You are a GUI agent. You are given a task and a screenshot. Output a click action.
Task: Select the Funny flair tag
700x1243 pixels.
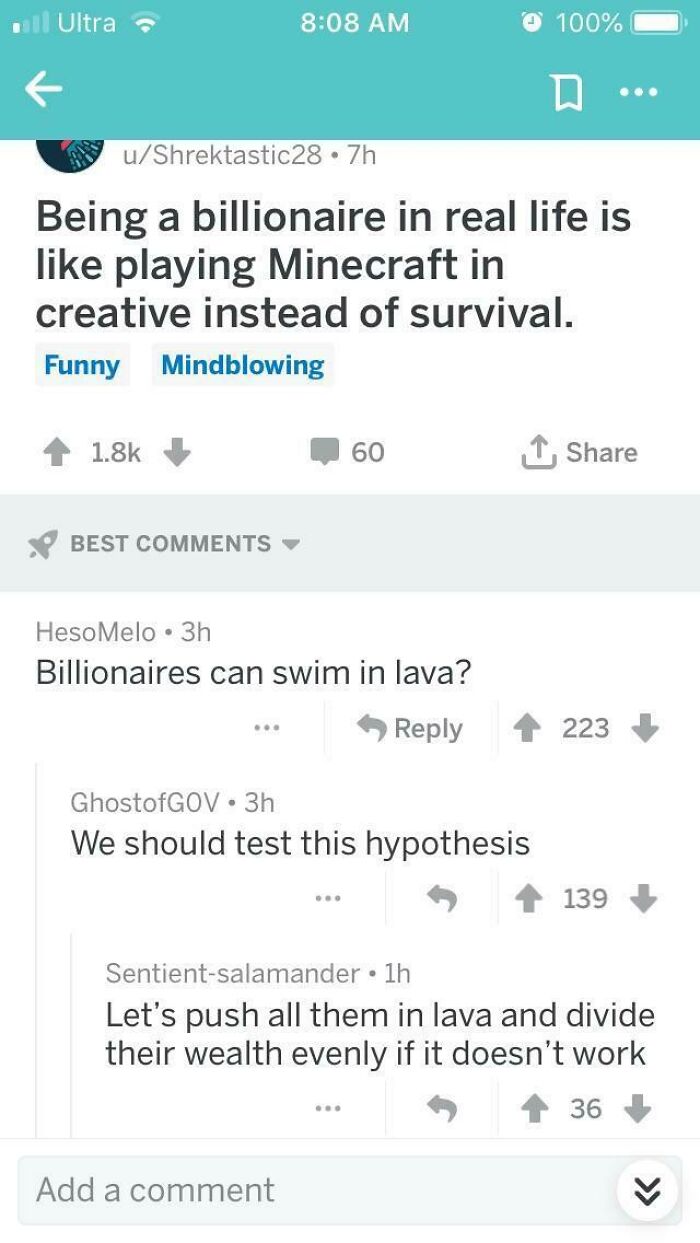pyautogui.click(x=82, y=364)
